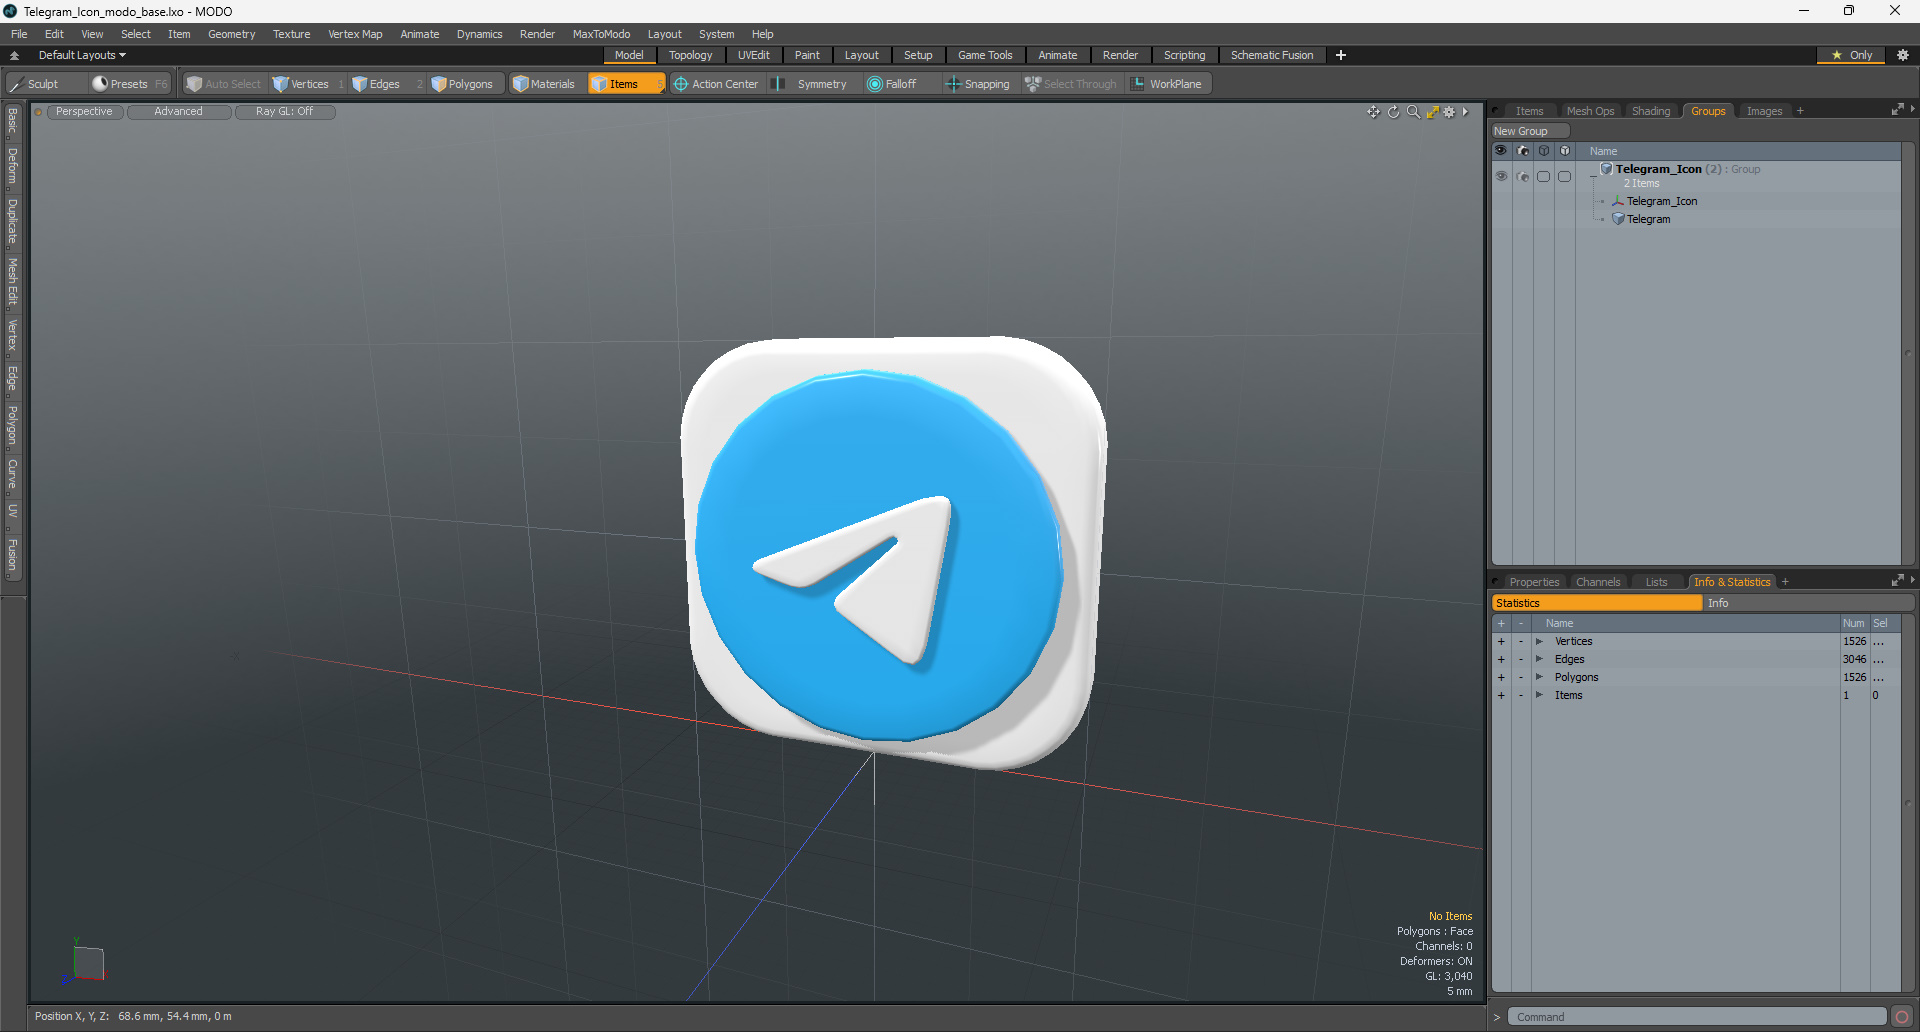Maximize the viewport with the expand icon
This screenshot has height=1032, width=1920.
tap(1432, 112)
